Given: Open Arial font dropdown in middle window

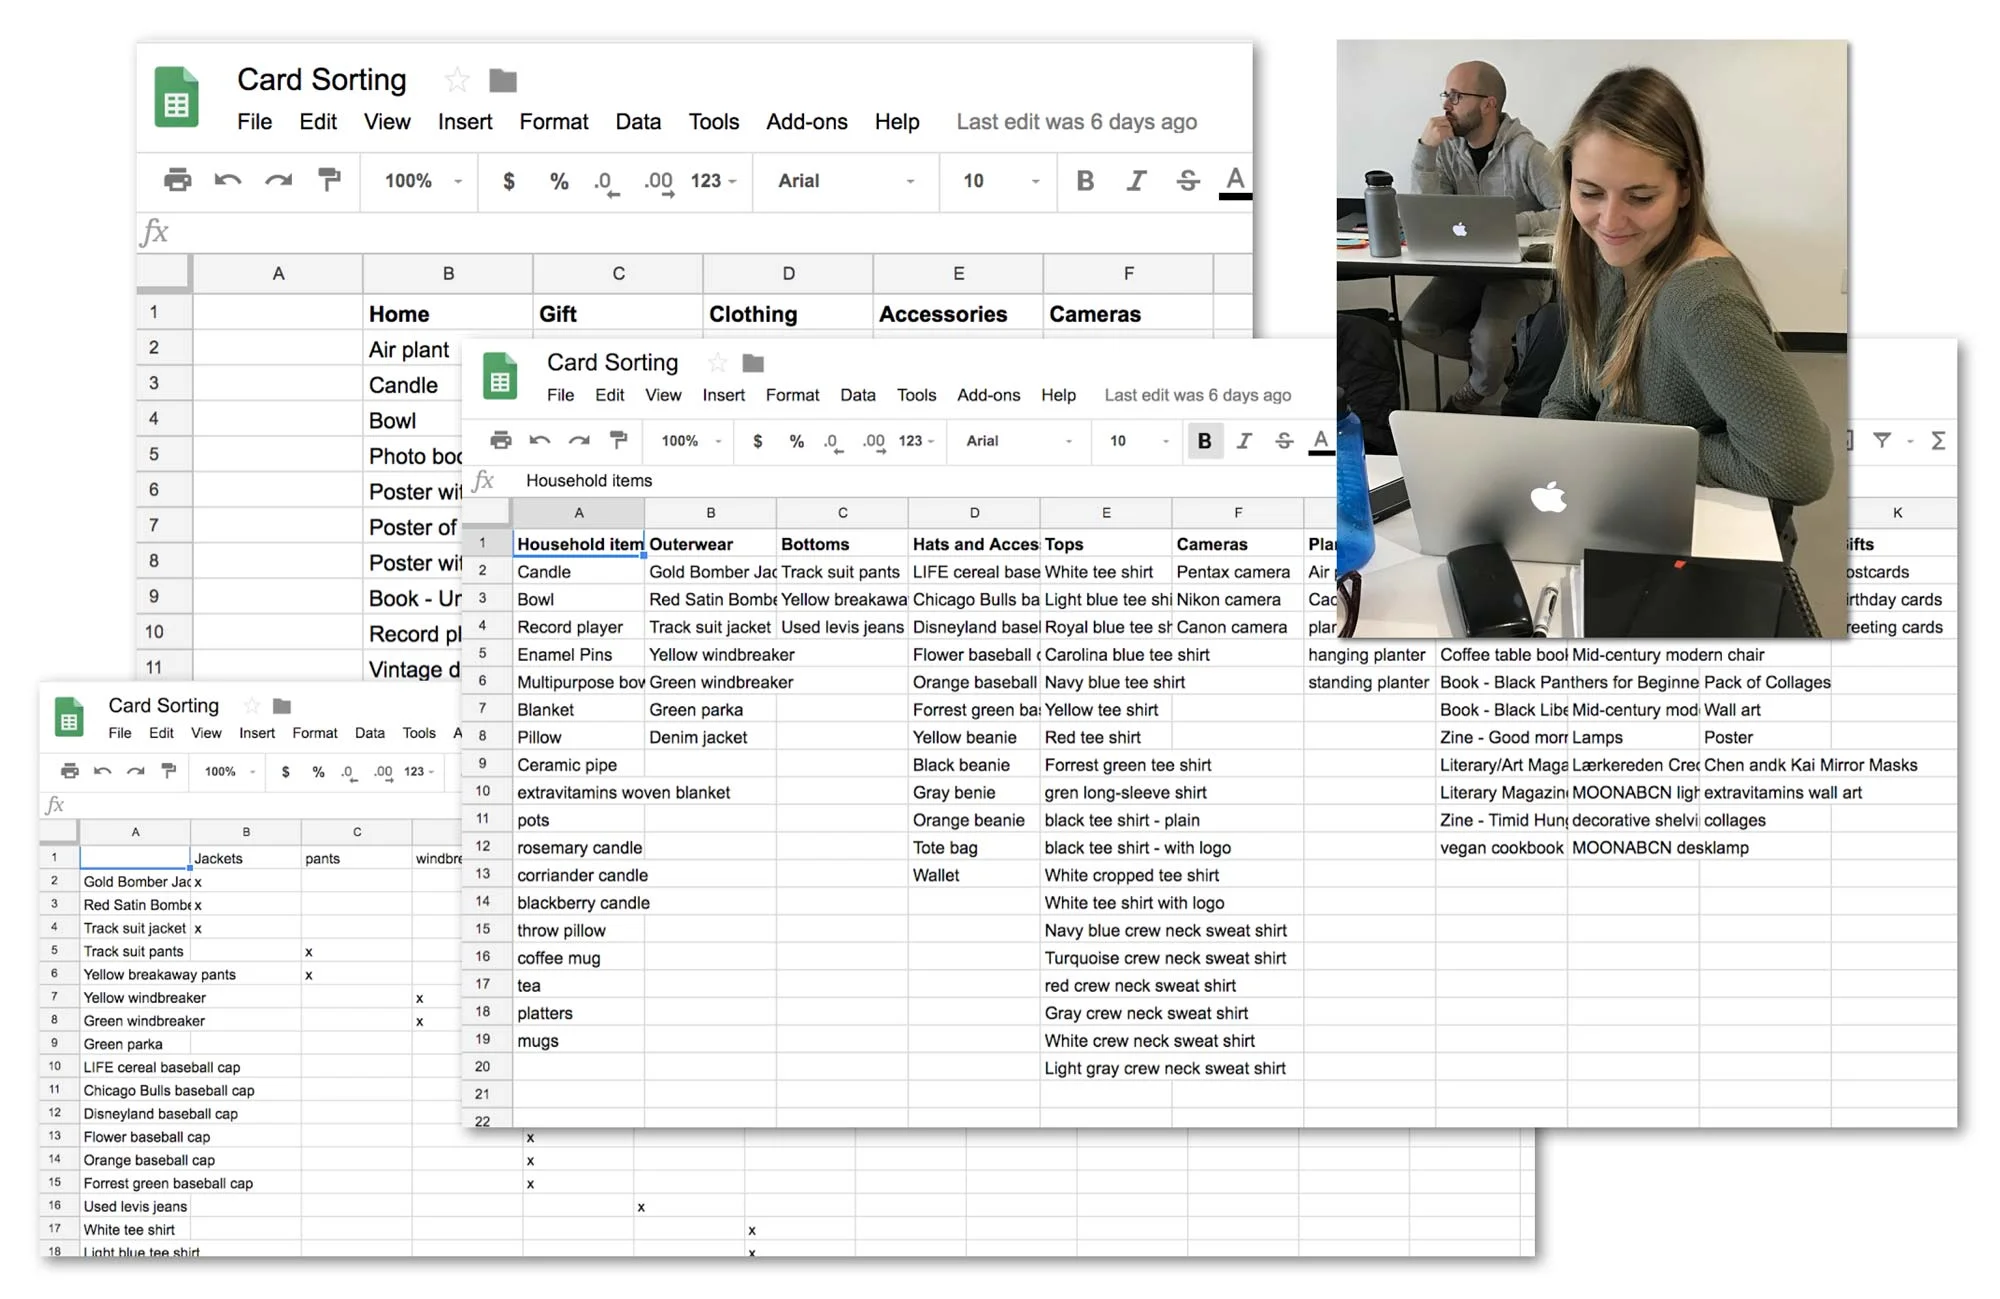Looking at the screenshot, I should 1019,441.
